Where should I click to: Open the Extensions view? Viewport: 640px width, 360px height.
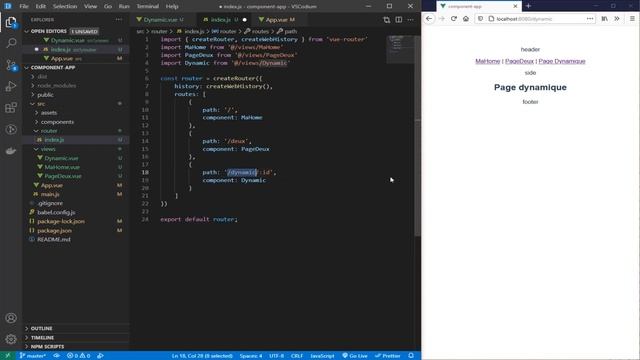pos(11,108)
